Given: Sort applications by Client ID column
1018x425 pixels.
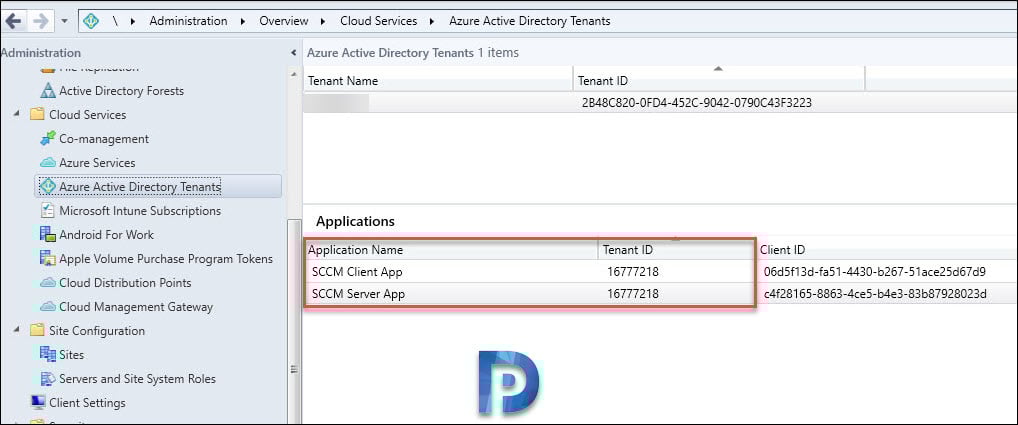Looking at the screenshot, I should click(x=887, y=250).
